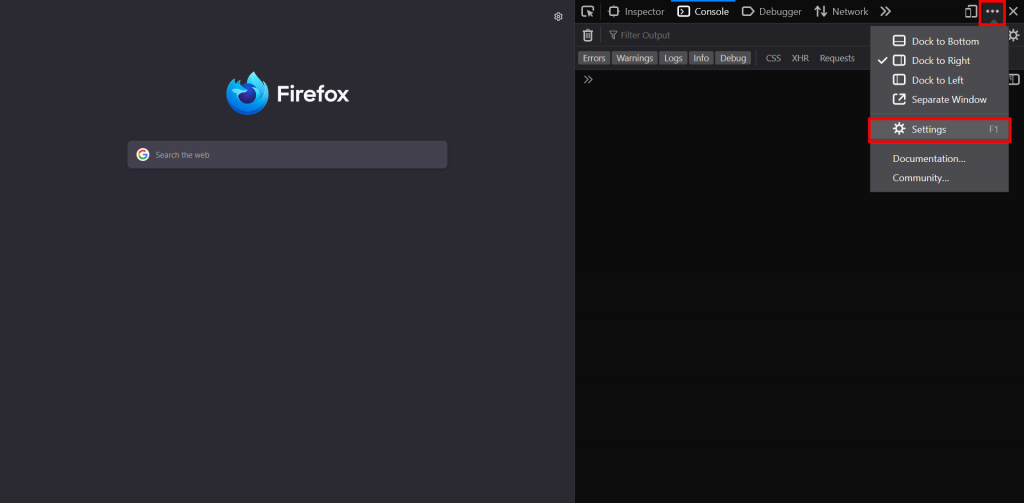Viewport: 1024px width, 503px height.
Task: Open Community... link in menu
Action: point(939,178)
